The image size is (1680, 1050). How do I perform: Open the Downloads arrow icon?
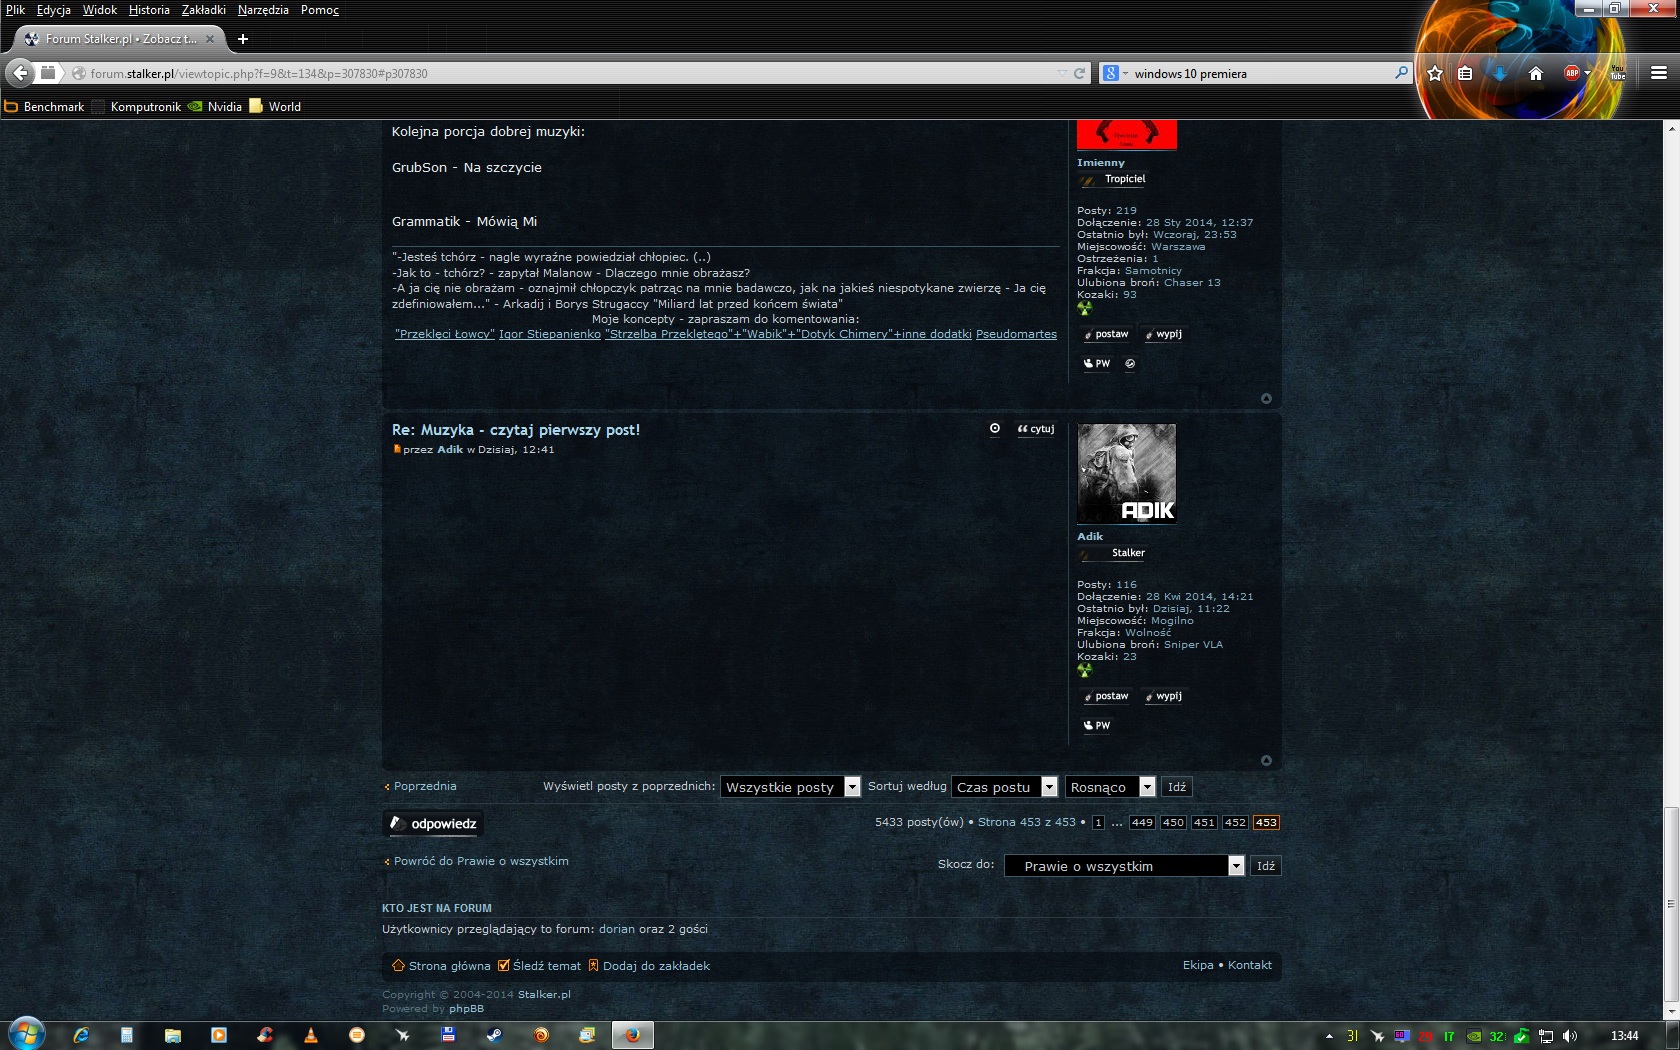click(1499, 73)
